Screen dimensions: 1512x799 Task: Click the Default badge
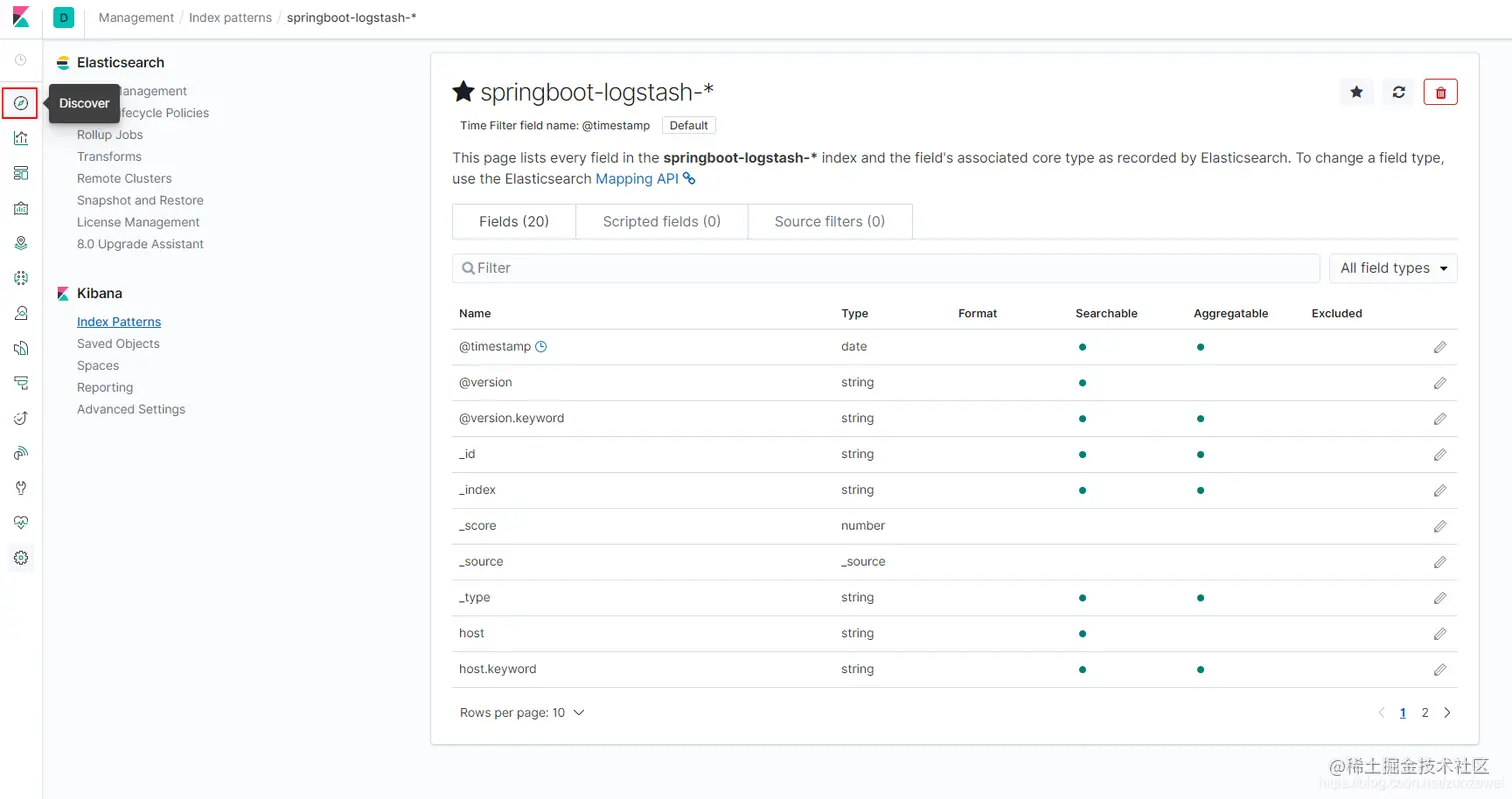click(689, 126)
